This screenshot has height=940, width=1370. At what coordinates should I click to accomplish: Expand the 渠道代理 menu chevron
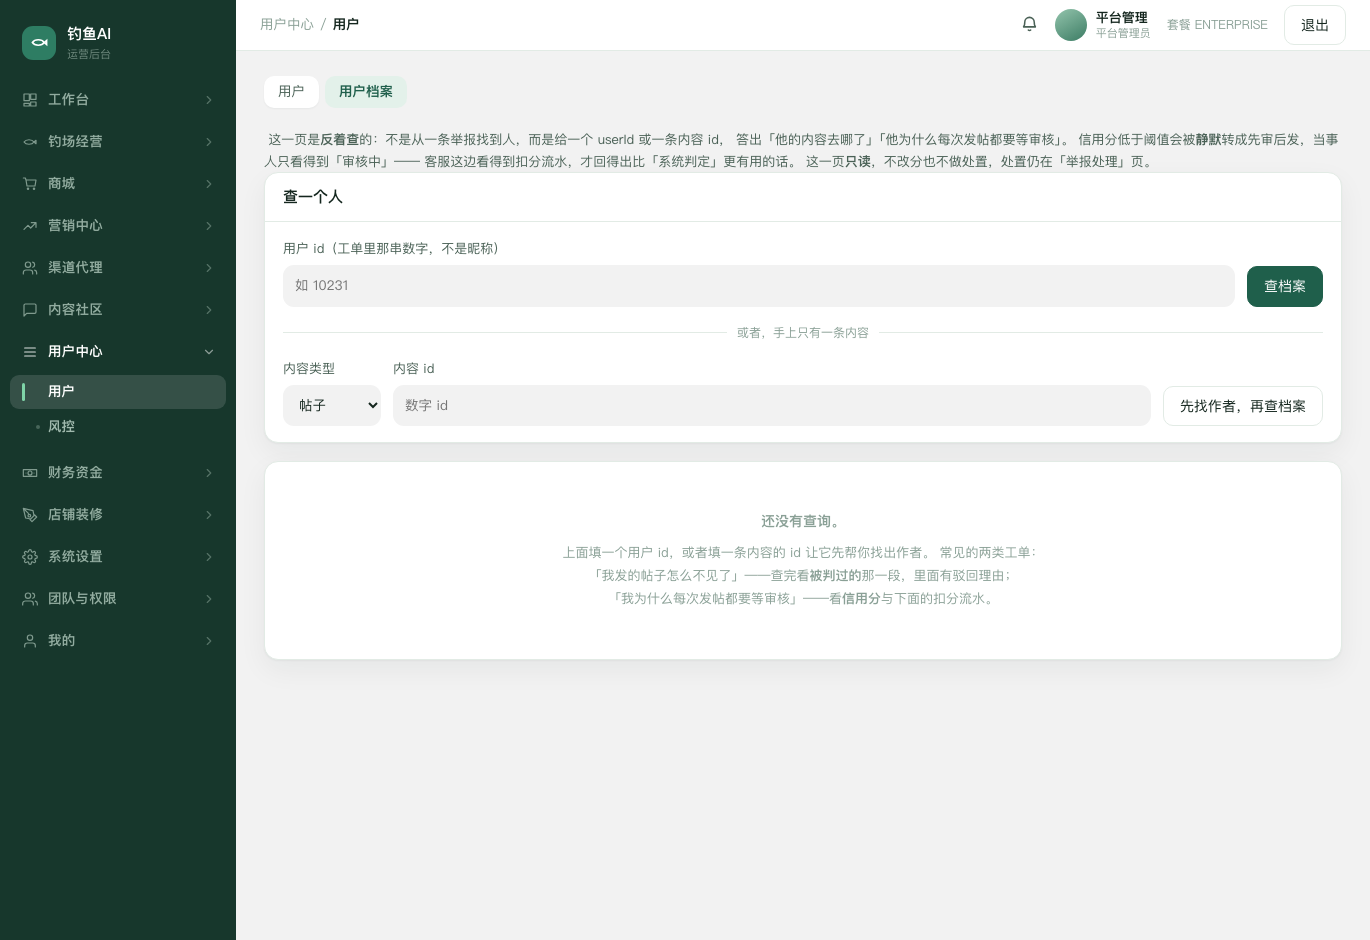[x=209, y=268]
